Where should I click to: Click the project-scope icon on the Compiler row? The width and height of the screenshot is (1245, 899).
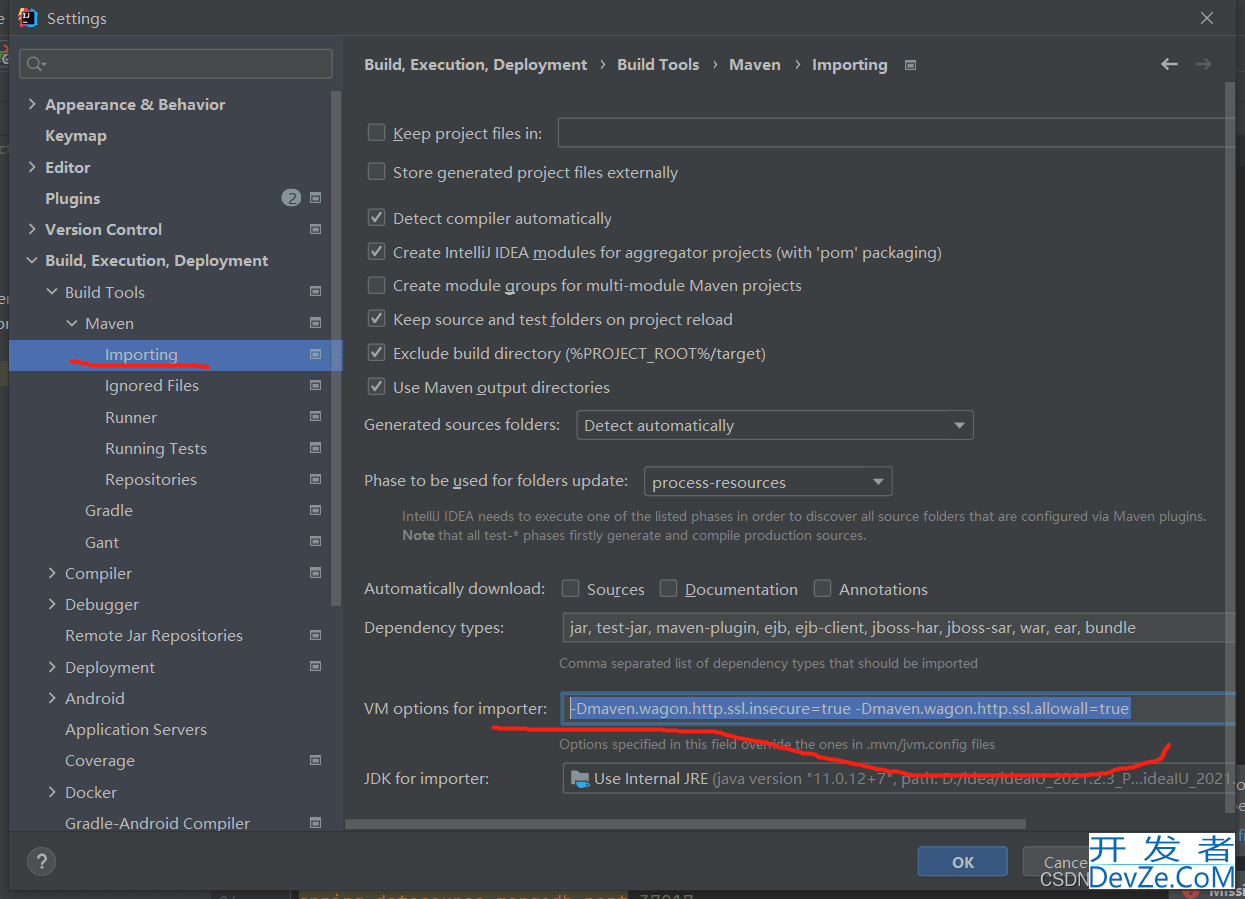316,573
